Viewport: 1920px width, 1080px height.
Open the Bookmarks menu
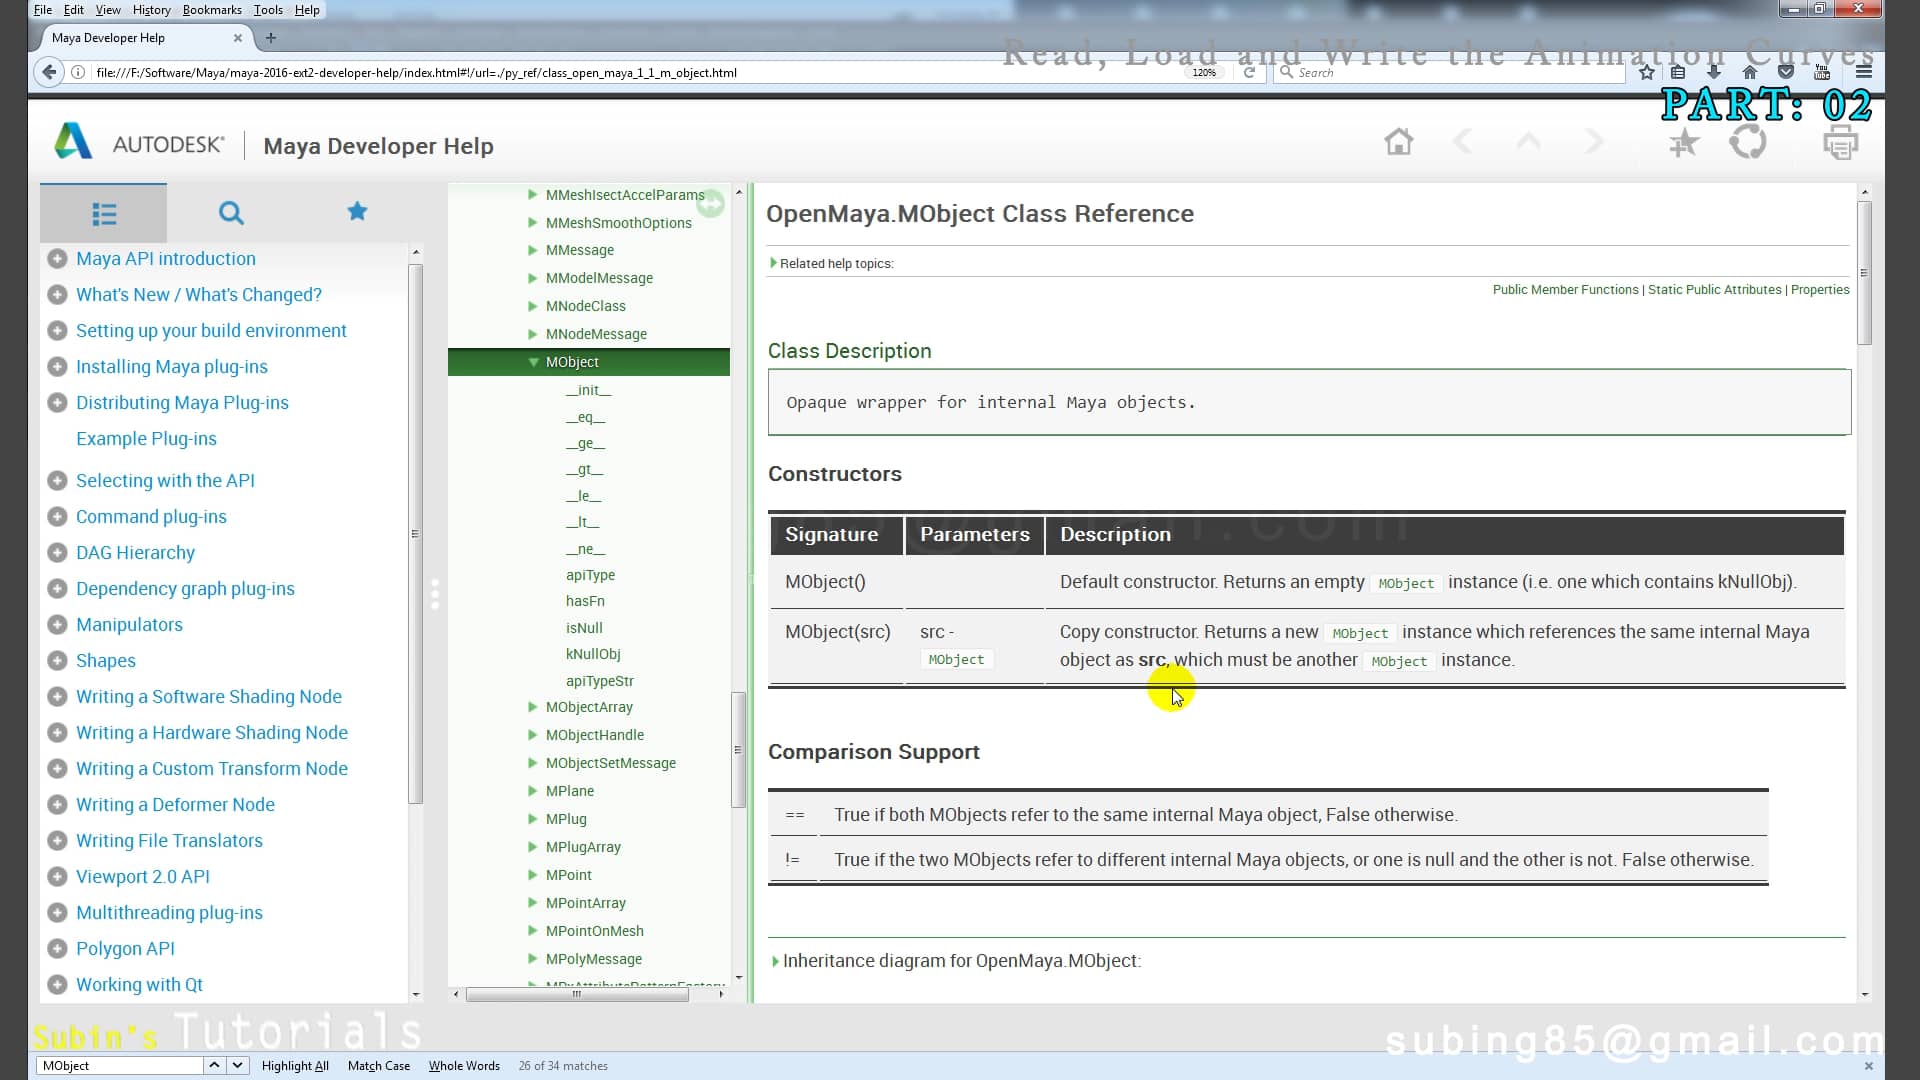point(212,10)
